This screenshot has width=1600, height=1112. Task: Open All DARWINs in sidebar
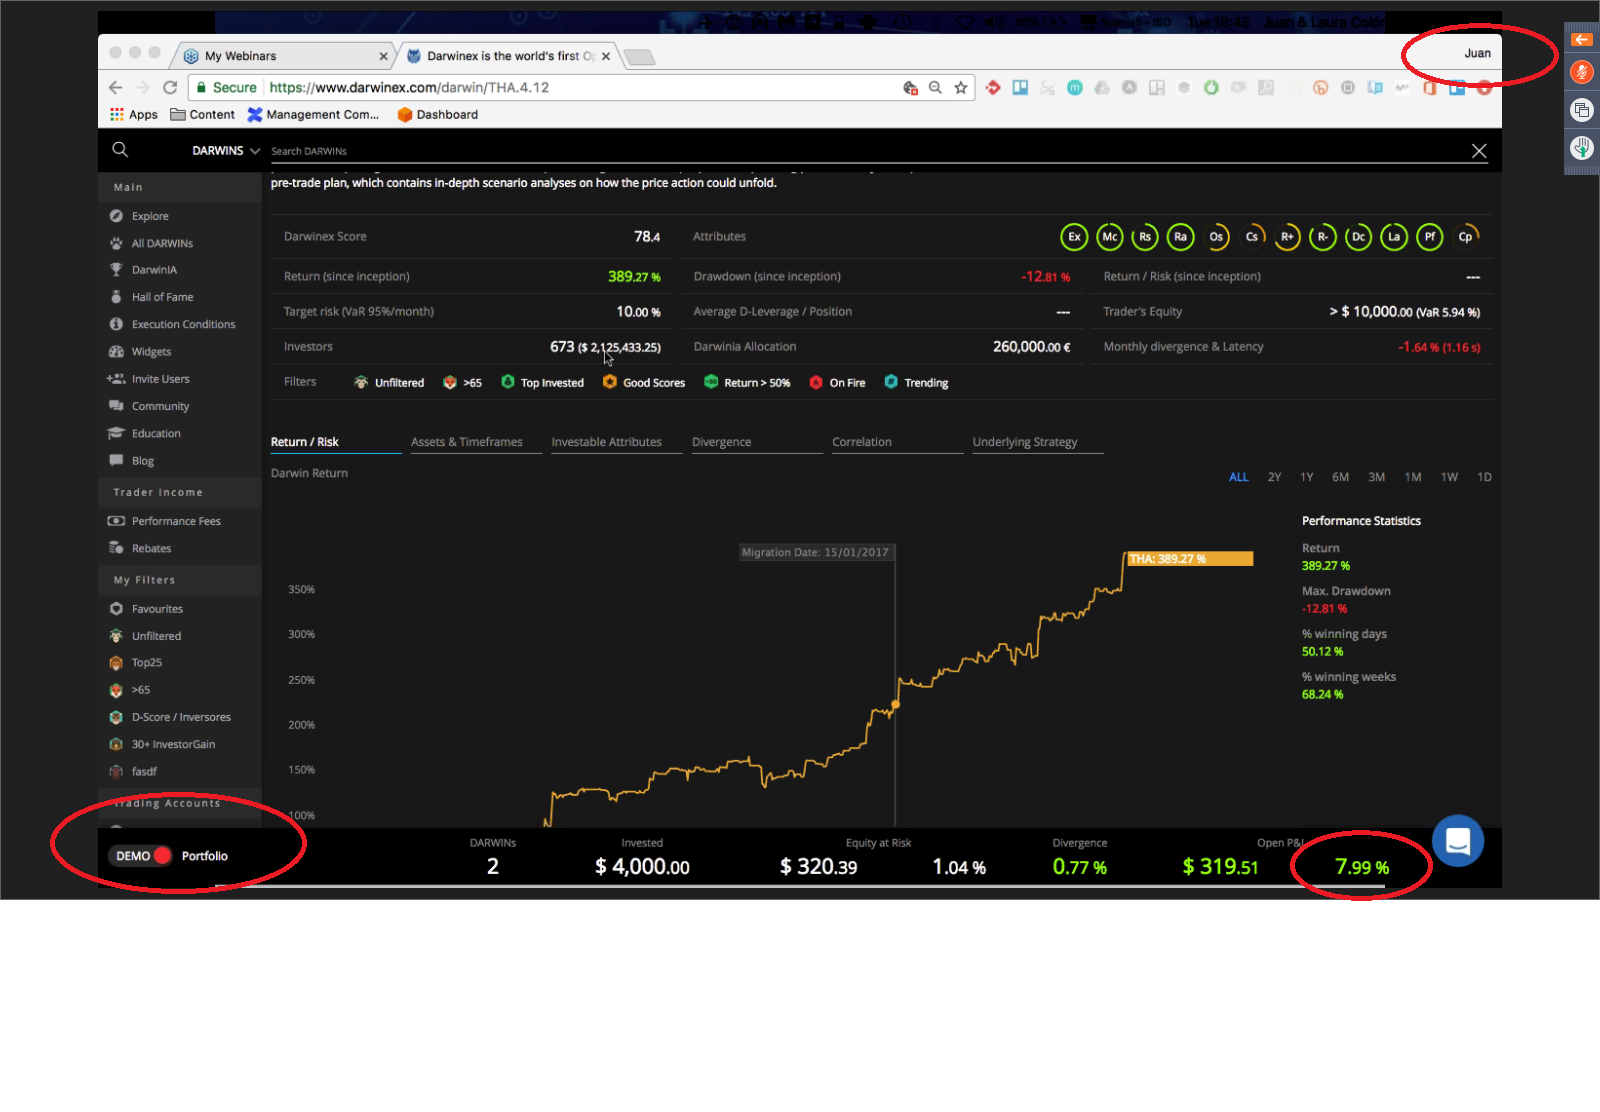coord(162,243)
